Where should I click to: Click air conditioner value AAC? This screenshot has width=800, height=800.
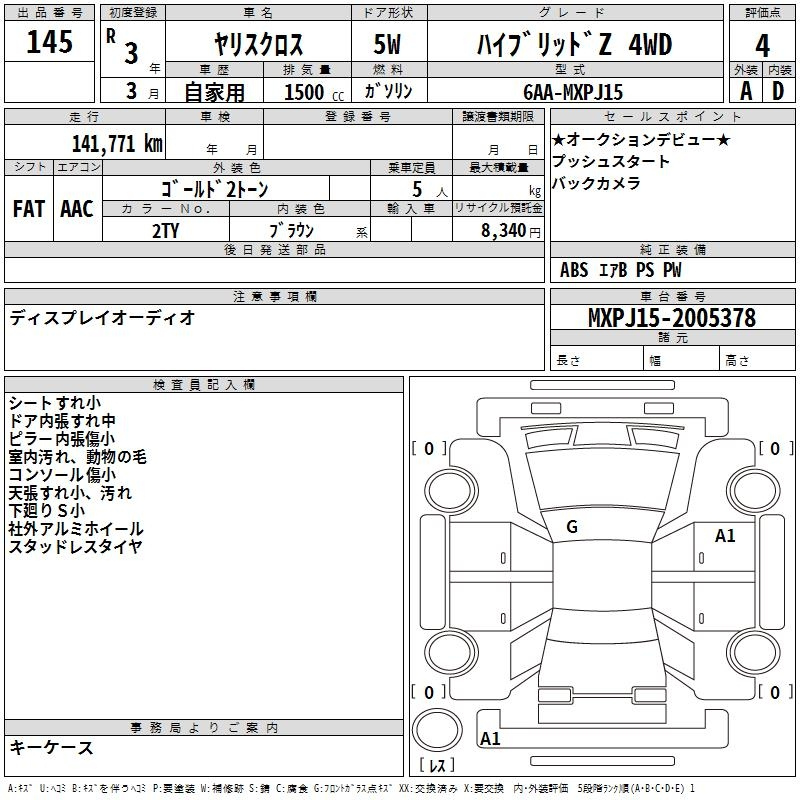(77, 209)
